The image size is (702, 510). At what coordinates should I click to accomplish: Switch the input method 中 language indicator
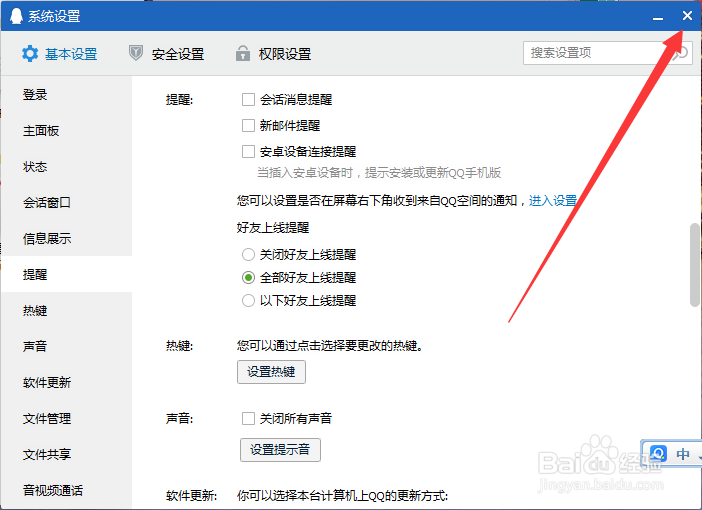(683, 454)
